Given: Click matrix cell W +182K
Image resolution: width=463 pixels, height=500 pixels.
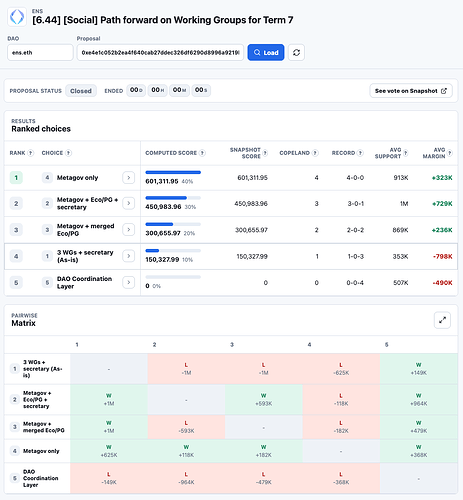Looking at the screenshot, I should 264,451.
